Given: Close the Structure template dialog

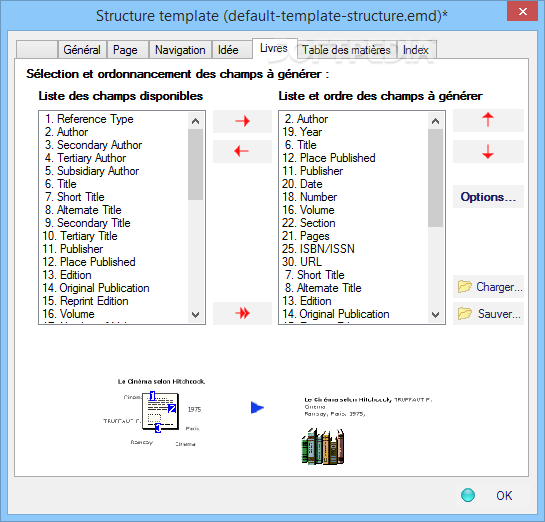Looking at the screenshot, I should click(522, 11).
